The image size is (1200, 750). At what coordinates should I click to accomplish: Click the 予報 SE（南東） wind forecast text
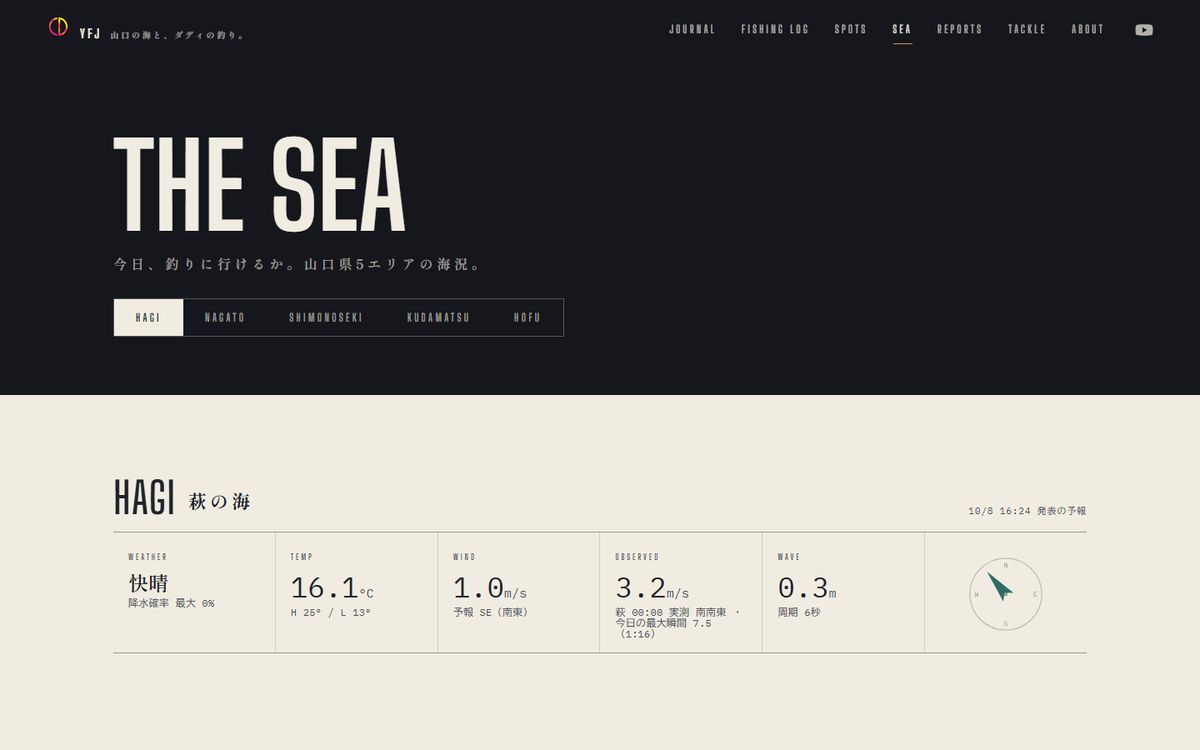click(x=491, y=612)
